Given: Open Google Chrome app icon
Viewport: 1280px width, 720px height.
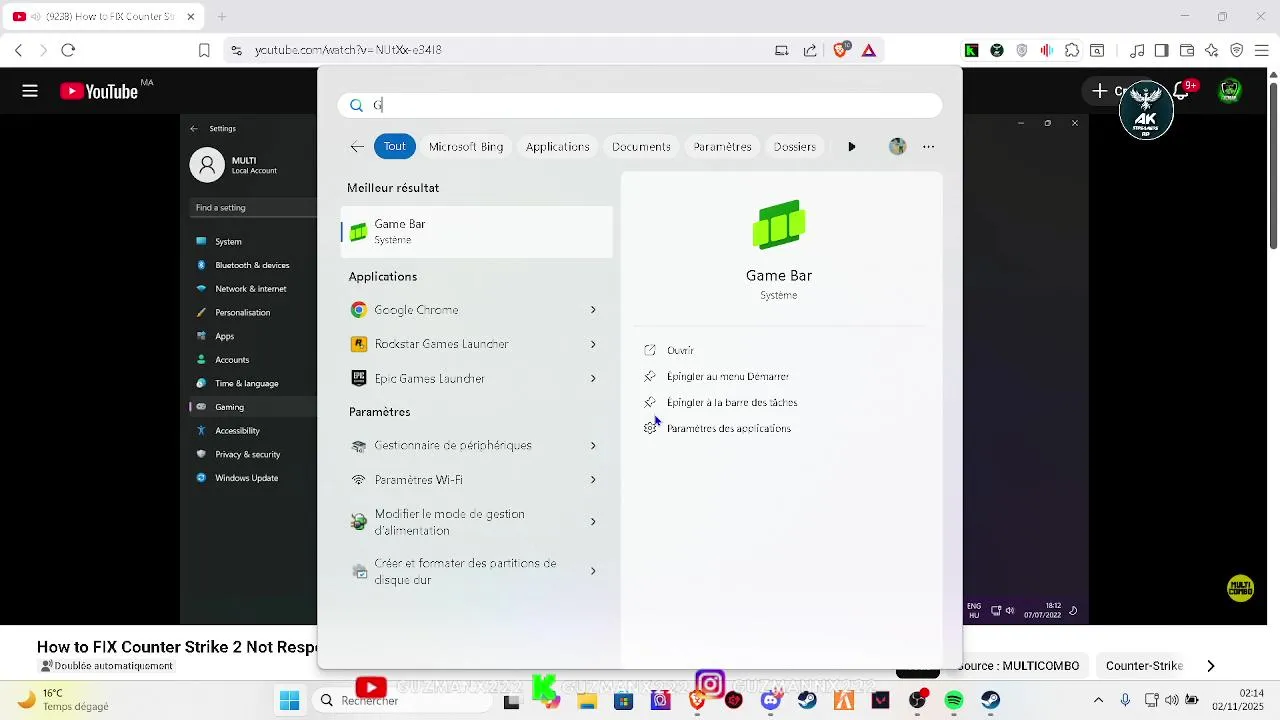Looking at the screenshot, I should (x=358, y=310).
